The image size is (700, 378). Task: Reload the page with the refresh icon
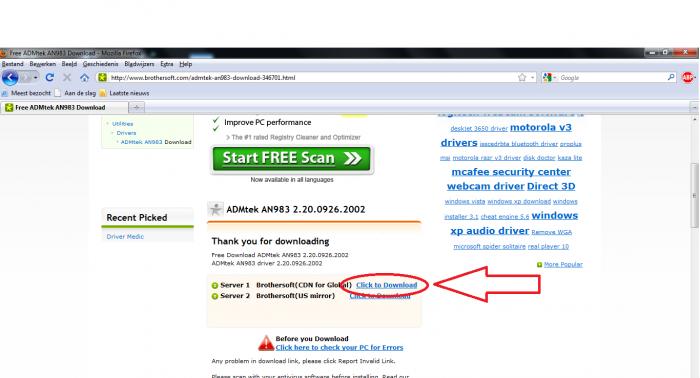tap(50, 78)
